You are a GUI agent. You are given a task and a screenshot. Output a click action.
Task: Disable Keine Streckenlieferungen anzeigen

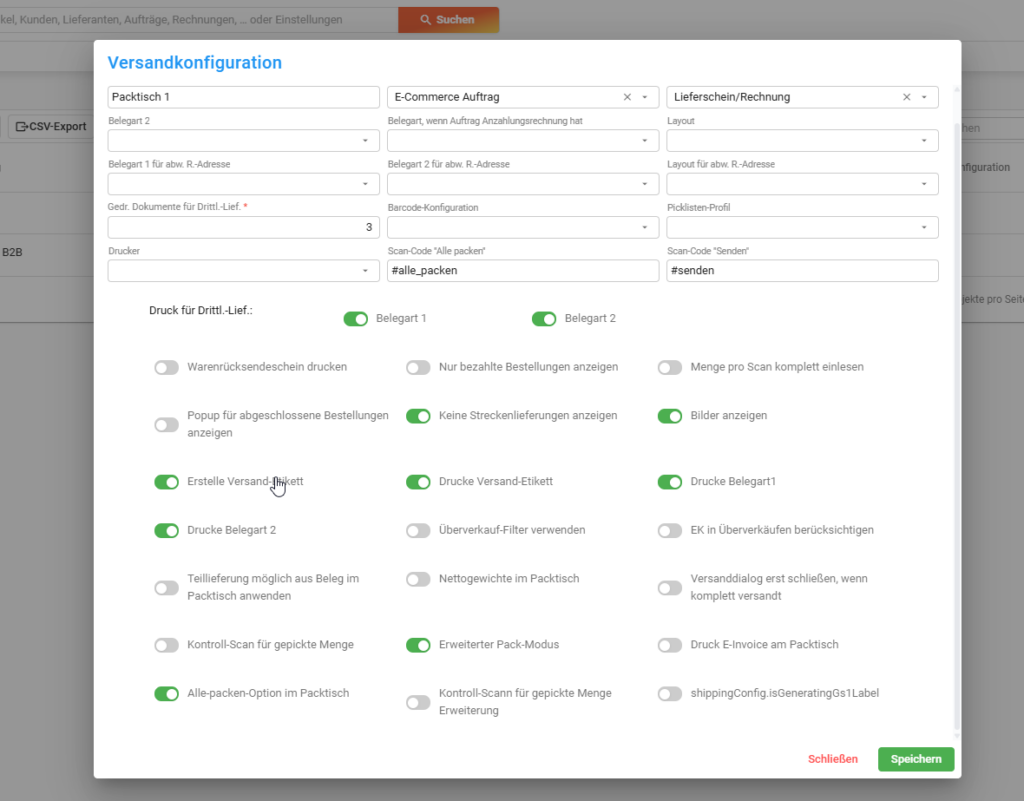(418, 416)
